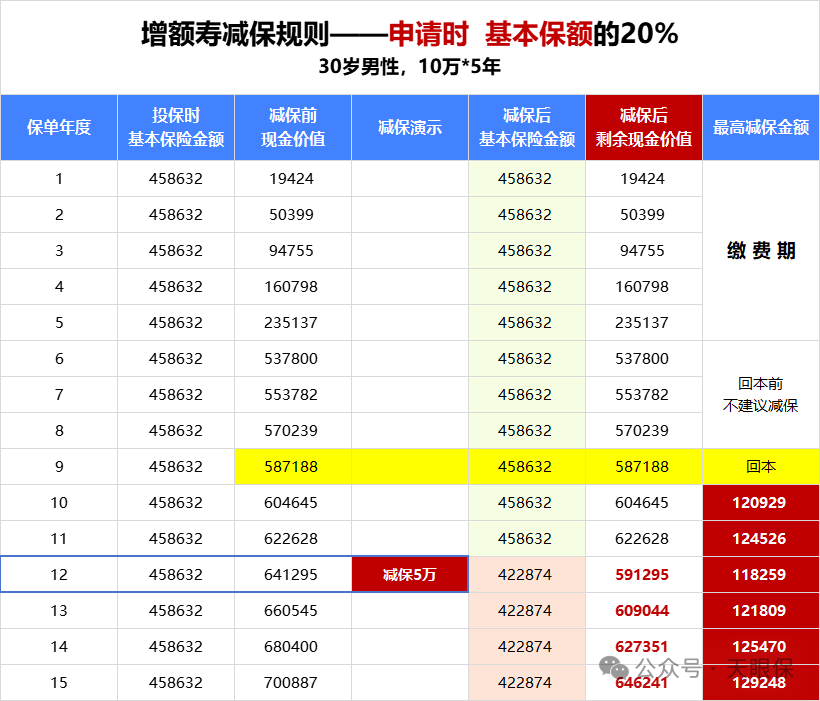This screenshot has width=820, height=701.
Task: Select the red 减保后剩余现金价值 header
Action: pos(644,127)
